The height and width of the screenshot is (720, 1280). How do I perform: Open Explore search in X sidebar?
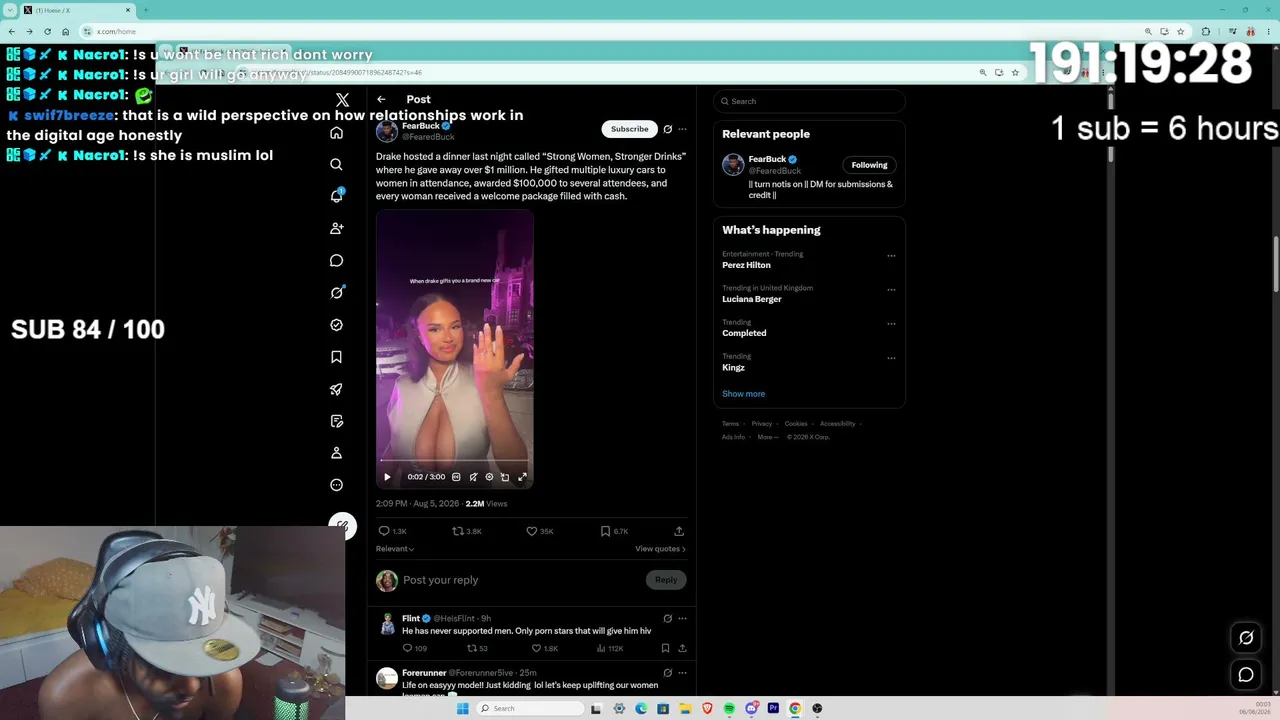337,165
